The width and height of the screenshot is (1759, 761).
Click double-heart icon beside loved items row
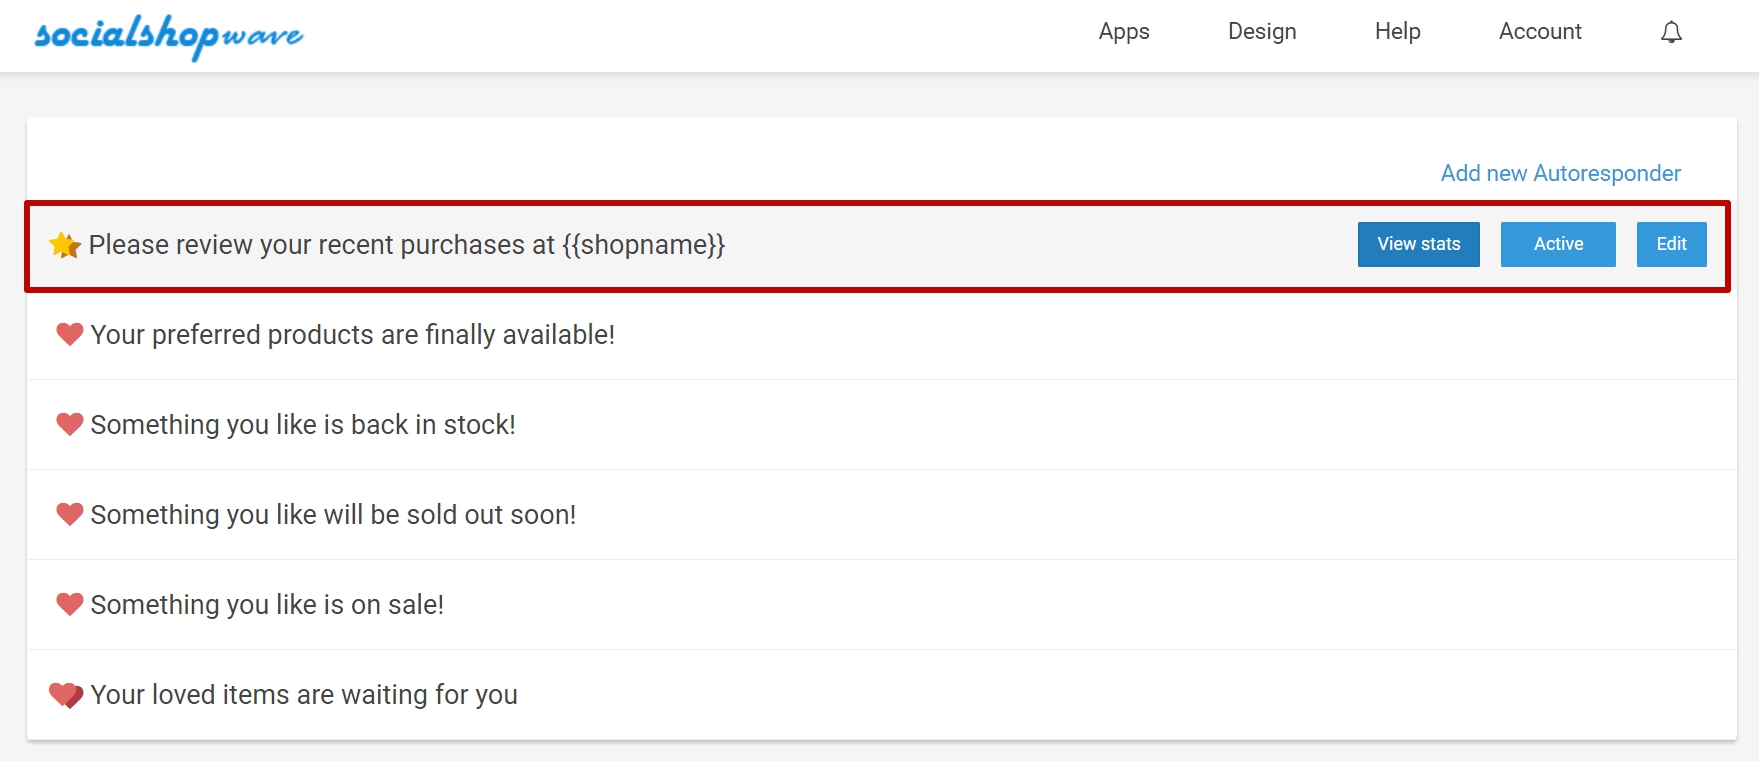point(66,695)
